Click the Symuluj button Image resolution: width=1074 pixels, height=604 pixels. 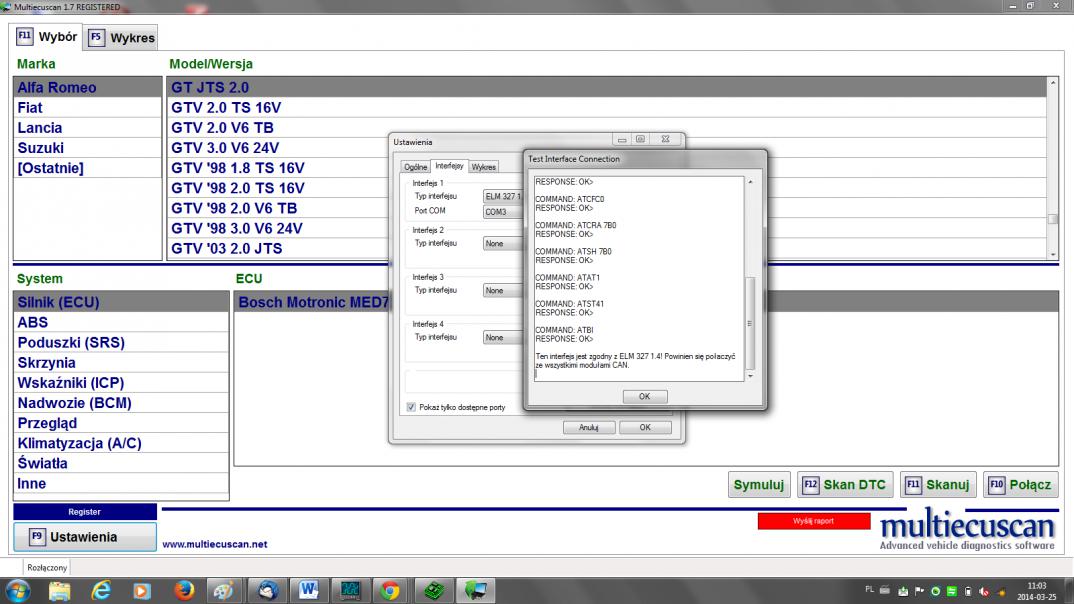pos(759,485)
